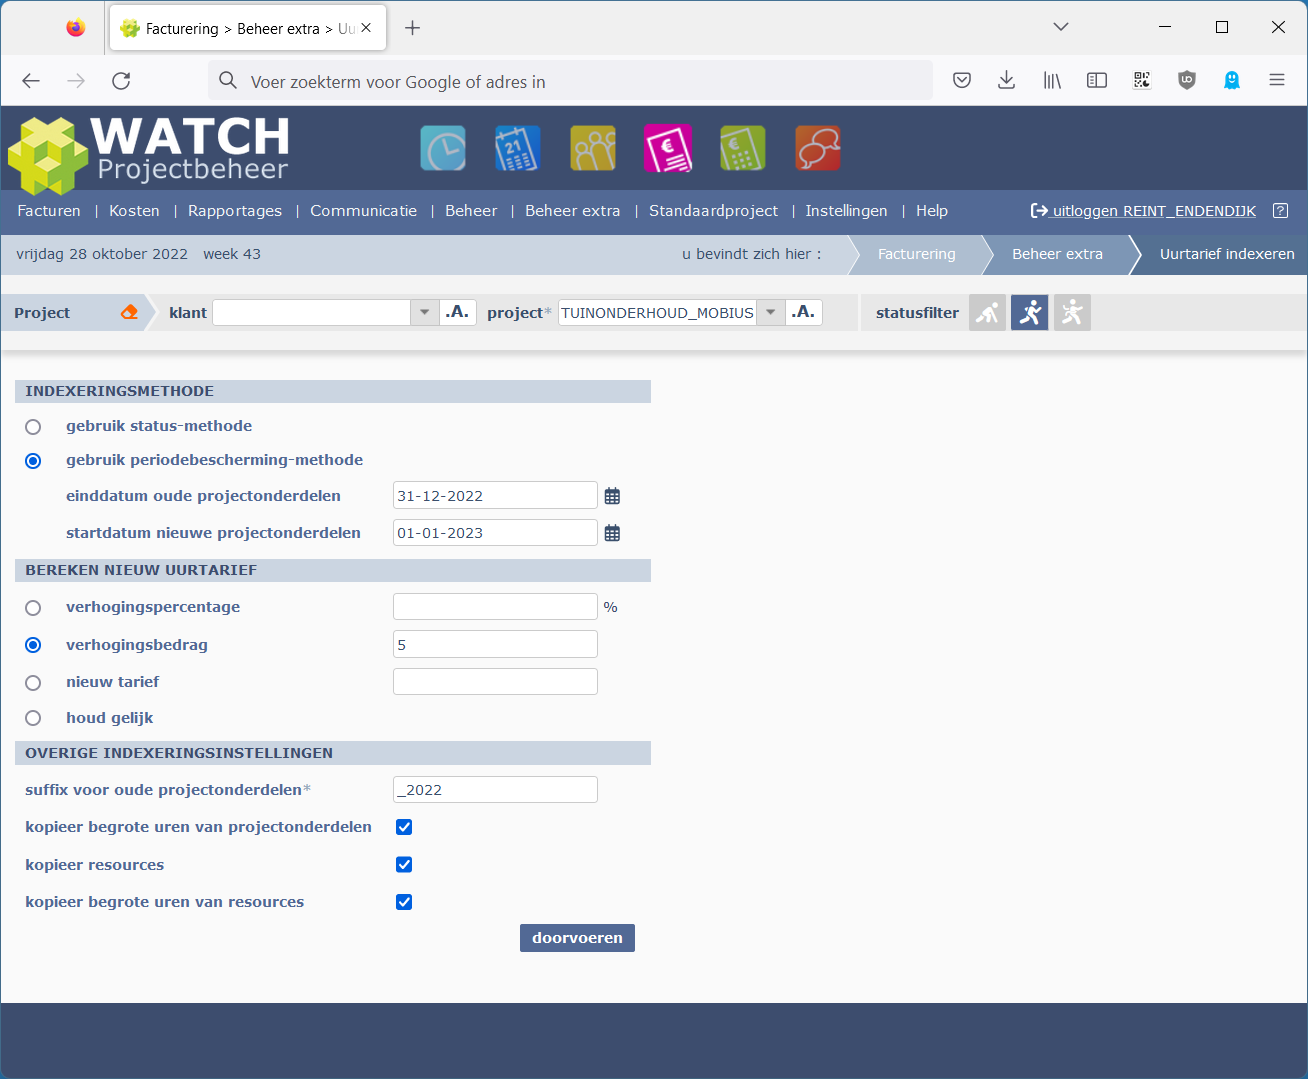Focus the nieuw tarief input field
1308x1079 pixels.
[495, 682]
